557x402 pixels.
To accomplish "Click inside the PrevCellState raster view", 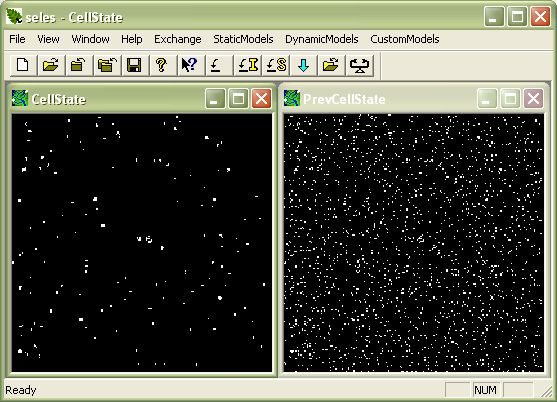I will [414, 243].
